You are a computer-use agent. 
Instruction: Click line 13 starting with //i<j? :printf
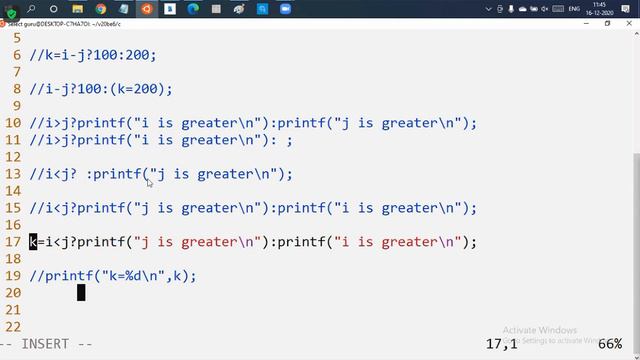coord(161,174)
